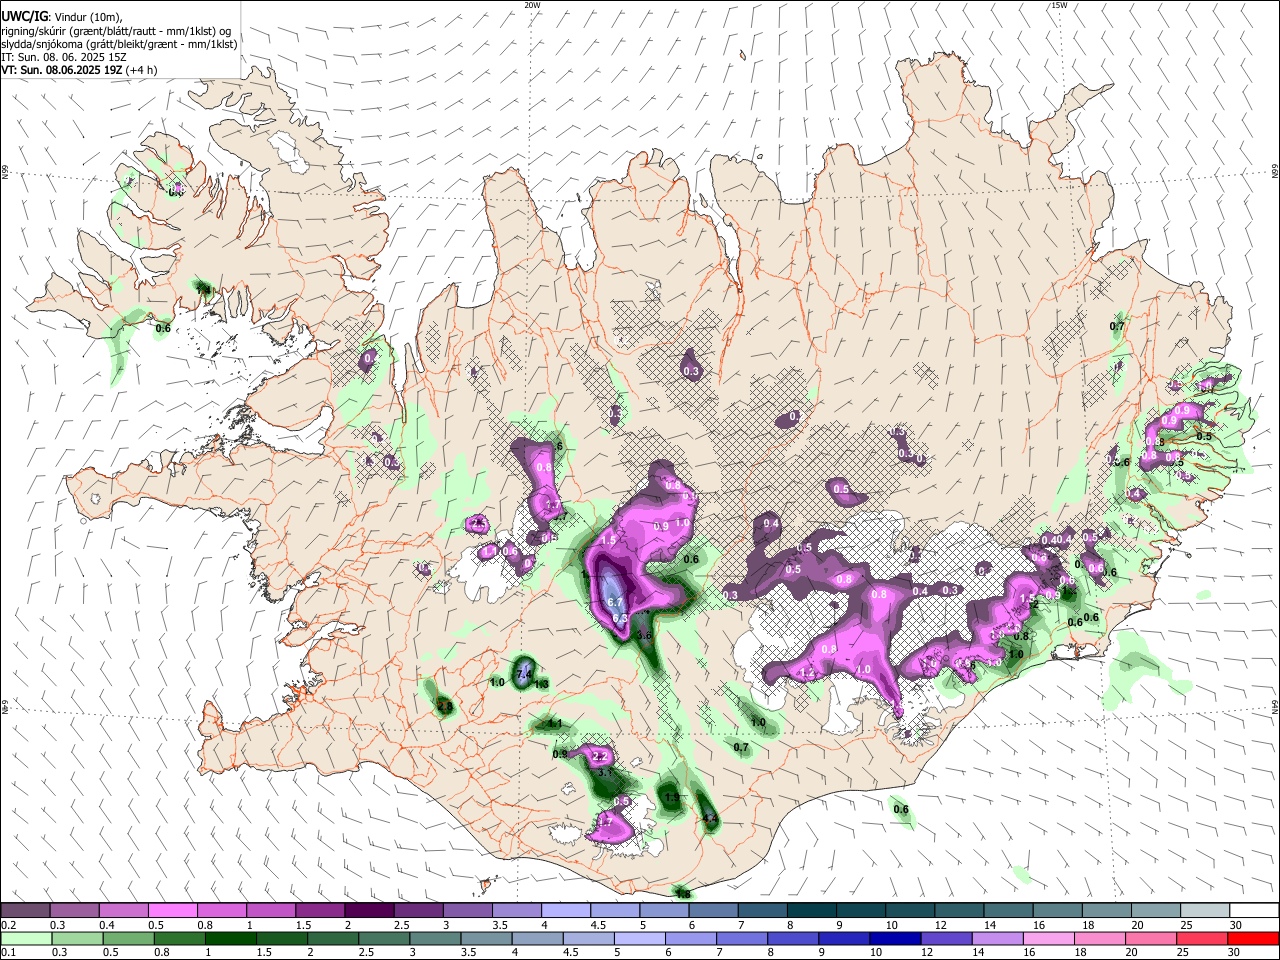Screen dimensions: 1280x960
Task: Click the 3.6 precipitation value on the map
Action: point(644,635)
